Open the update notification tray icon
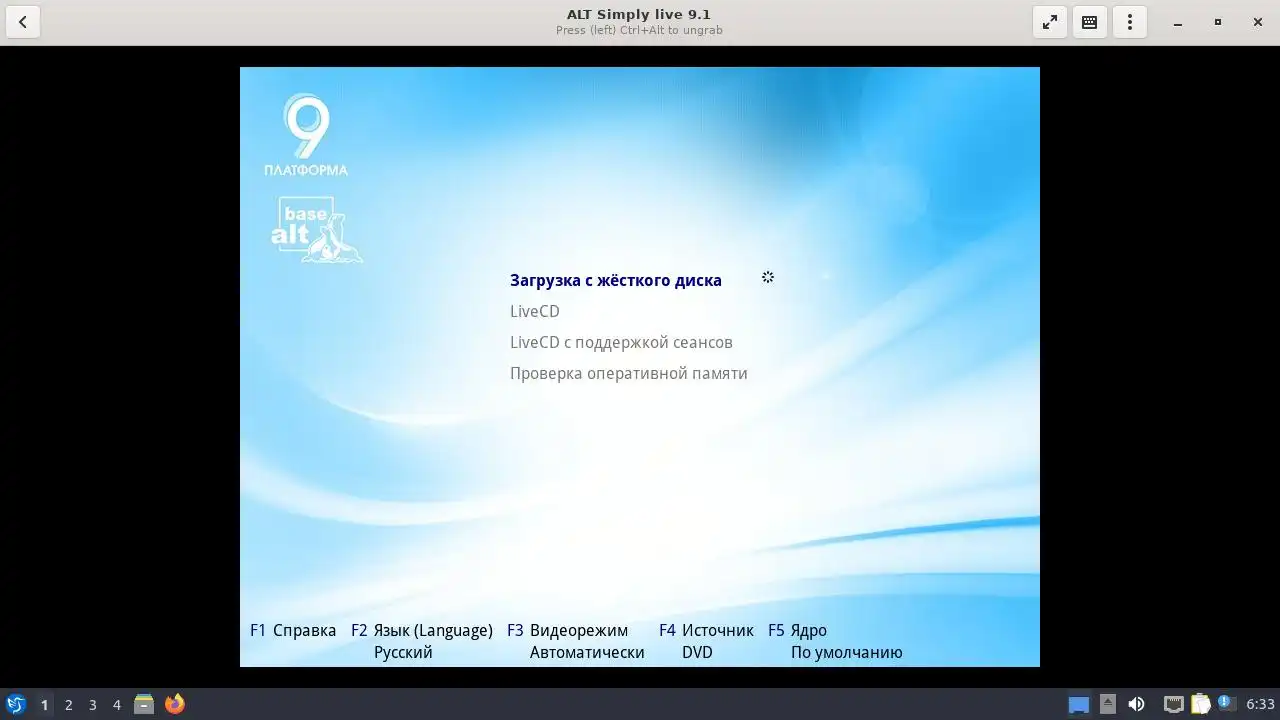The height and width of the screenshot is (720, 1280). tap(1226, 704)
